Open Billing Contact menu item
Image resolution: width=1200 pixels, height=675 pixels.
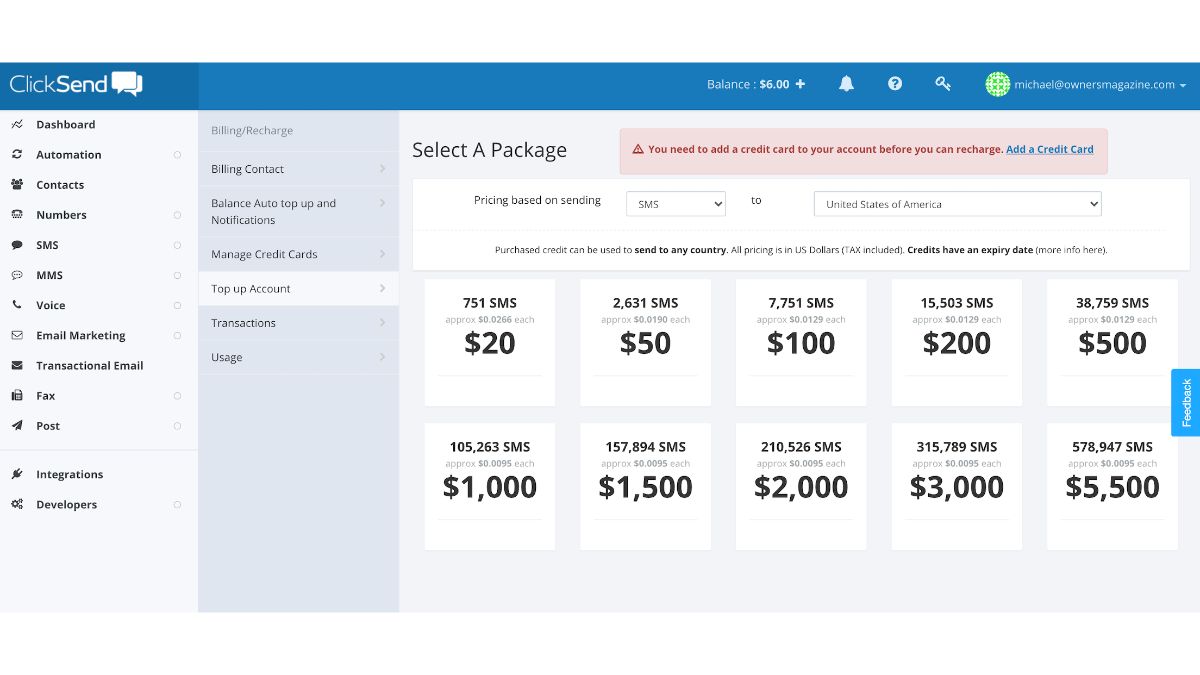(298, 169)
